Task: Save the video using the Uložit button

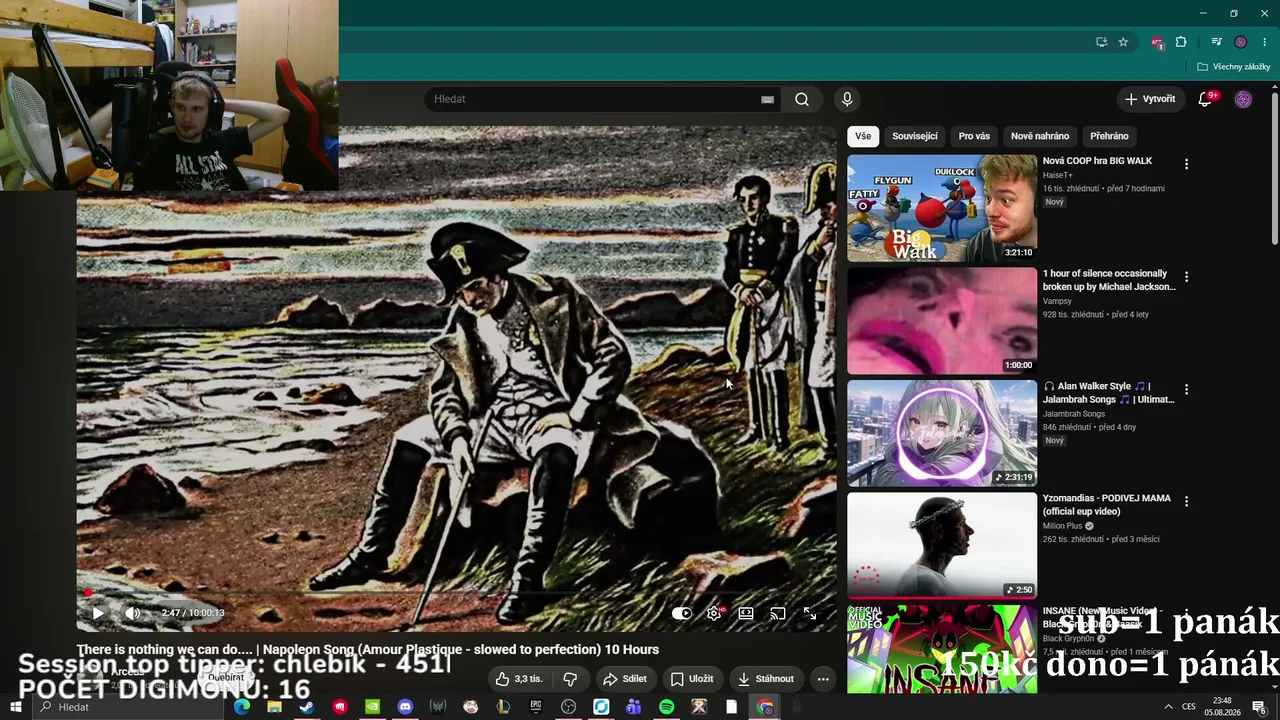Action: (692, 679)
